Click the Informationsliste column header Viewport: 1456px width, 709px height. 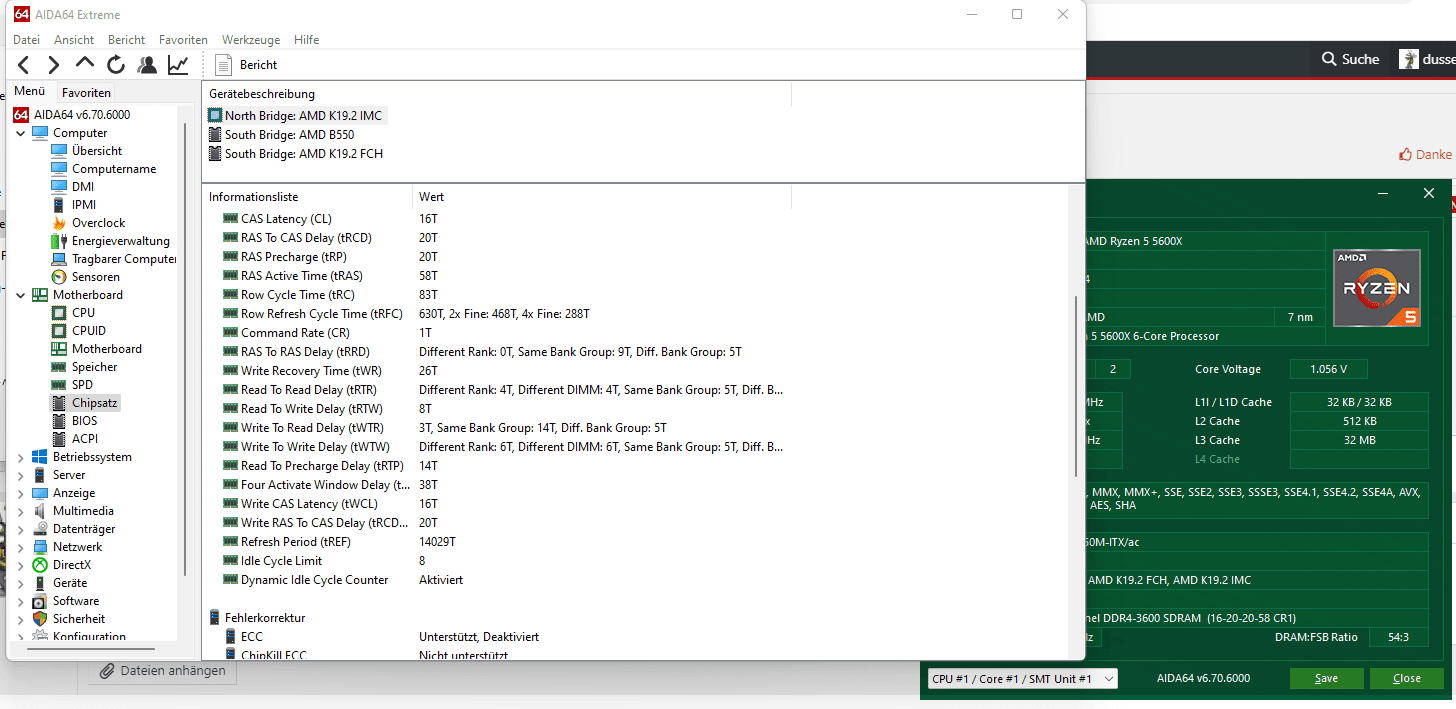tap(307, 197)
